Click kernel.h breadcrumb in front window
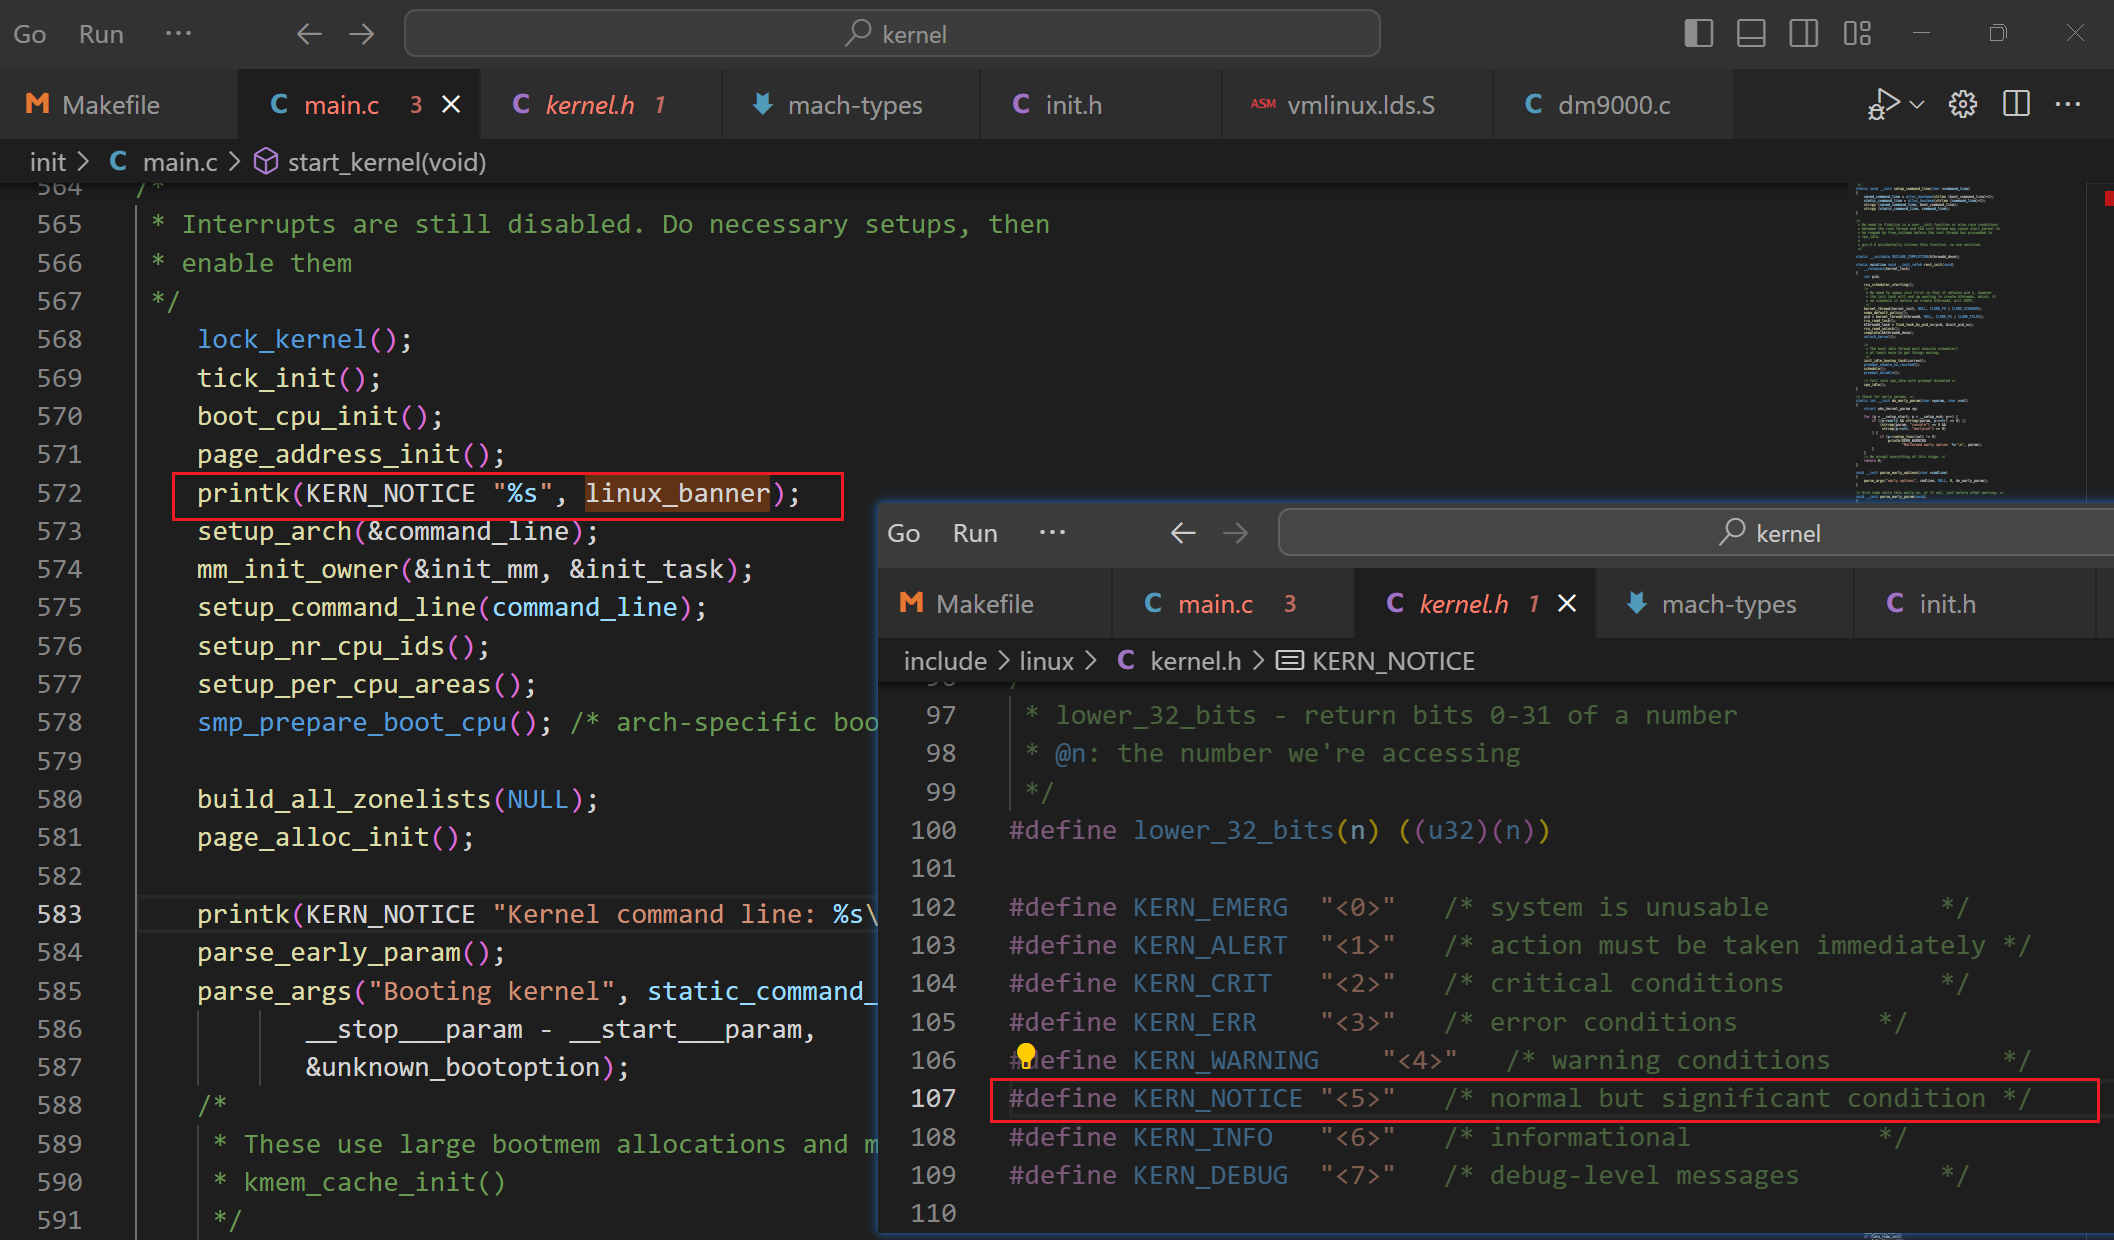 click(1195, 661)
